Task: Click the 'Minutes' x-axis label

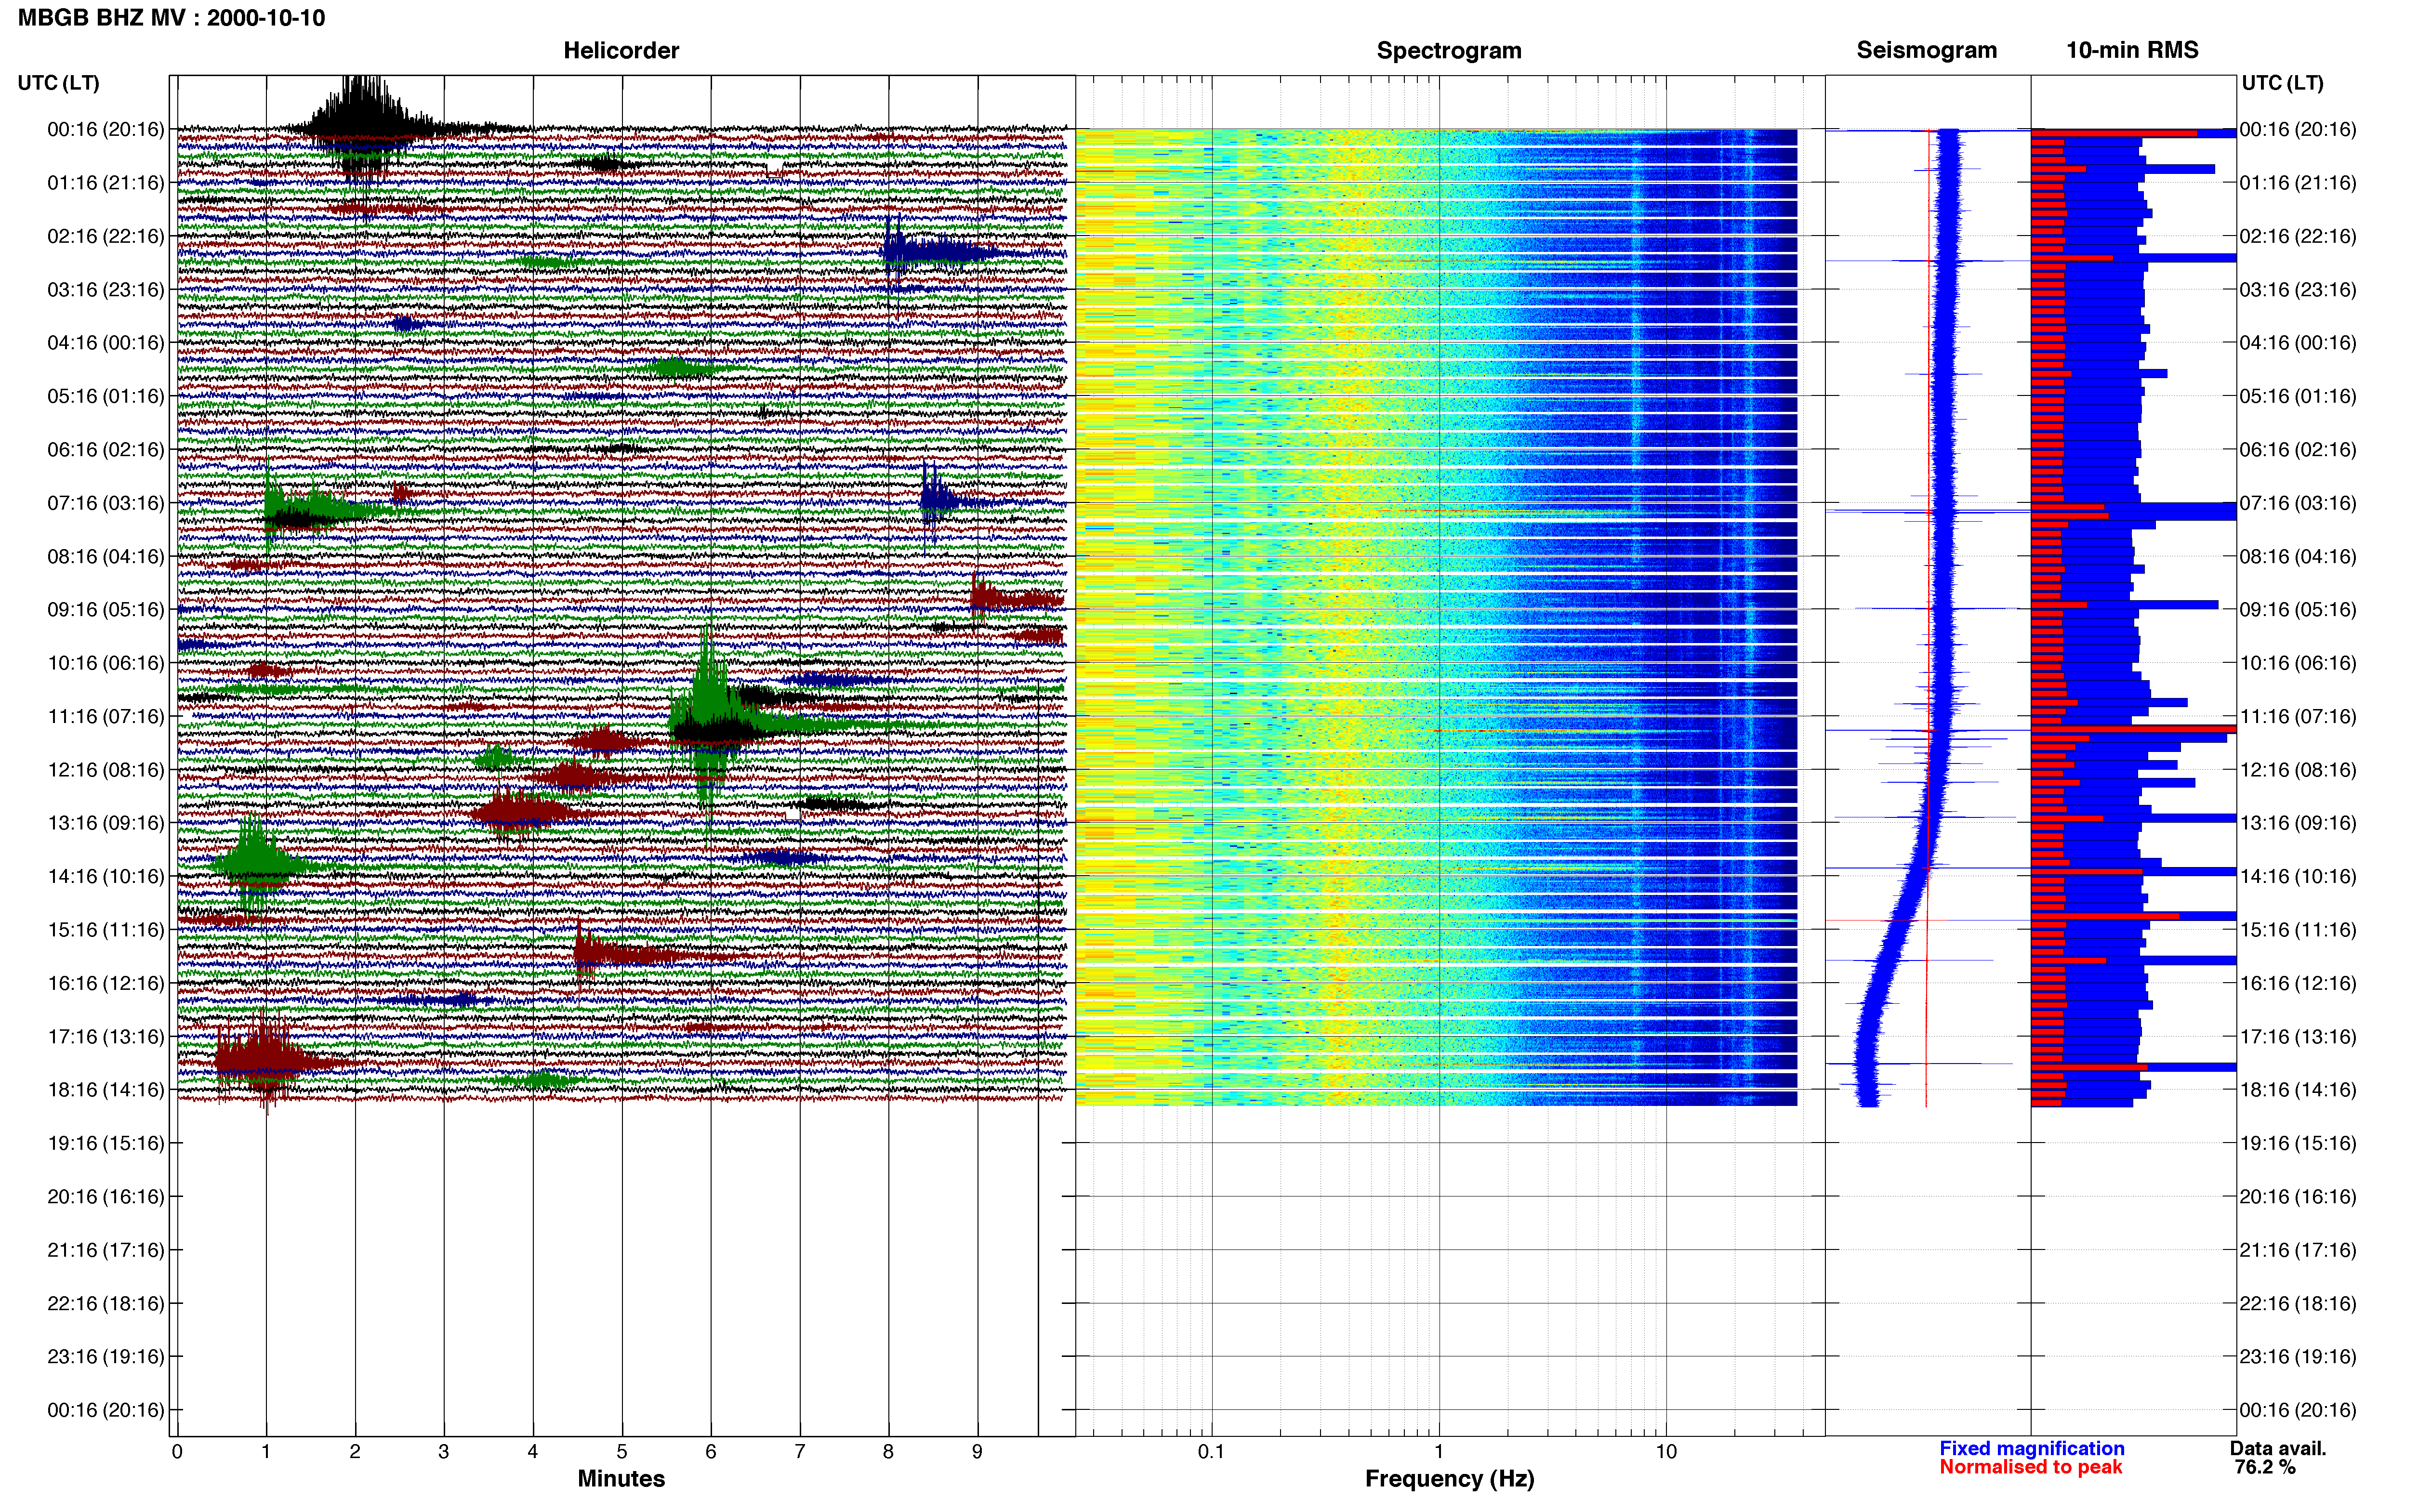Action: click(x=621, y=1479)
